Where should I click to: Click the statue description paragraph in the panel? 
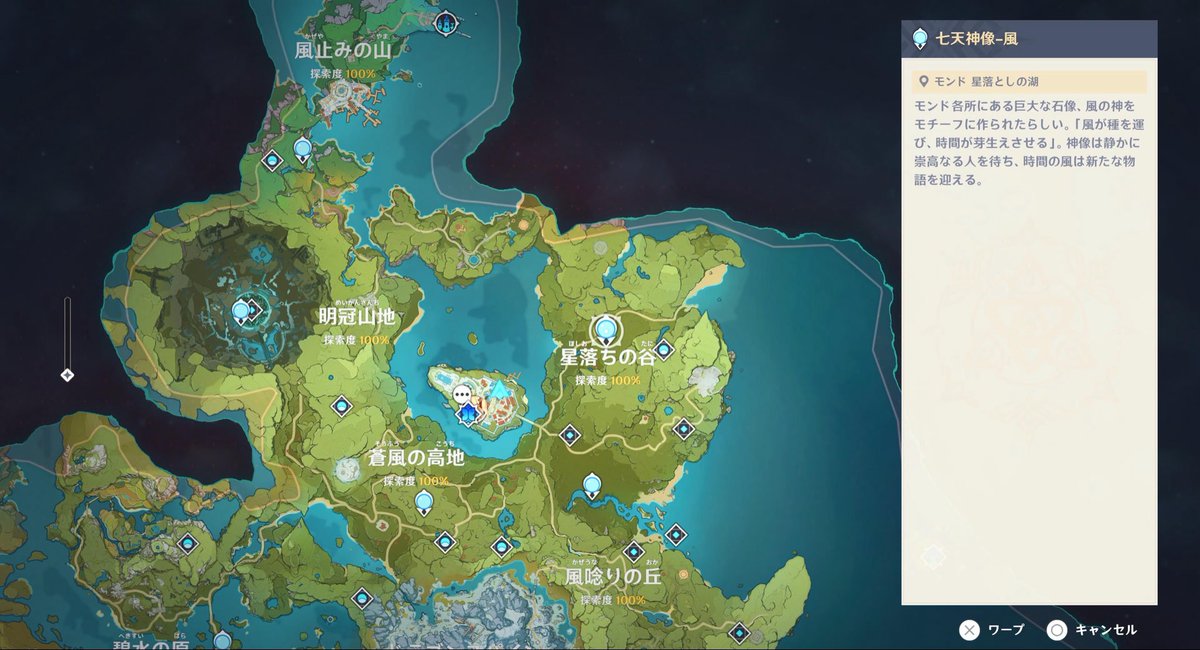1027,143
